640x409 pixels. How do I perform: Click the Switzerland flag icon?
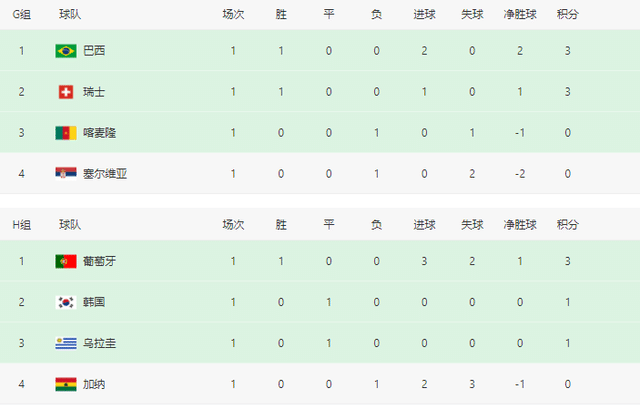tap(66, 91)
